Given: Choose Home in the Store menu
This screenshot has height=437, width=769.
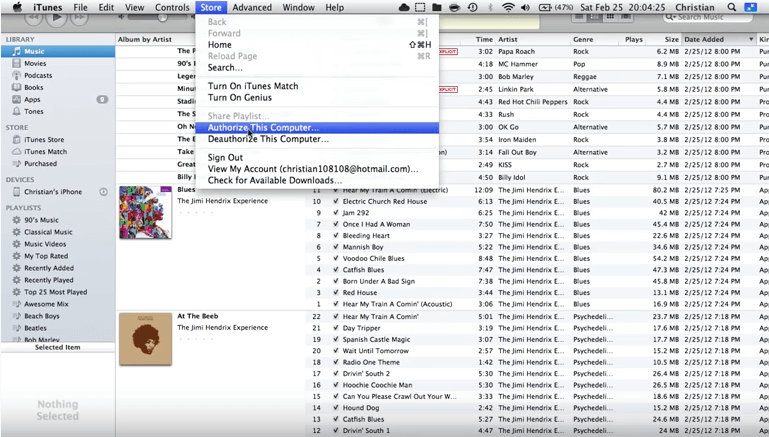Looking at the screenshot, I should tap(317, 45).
